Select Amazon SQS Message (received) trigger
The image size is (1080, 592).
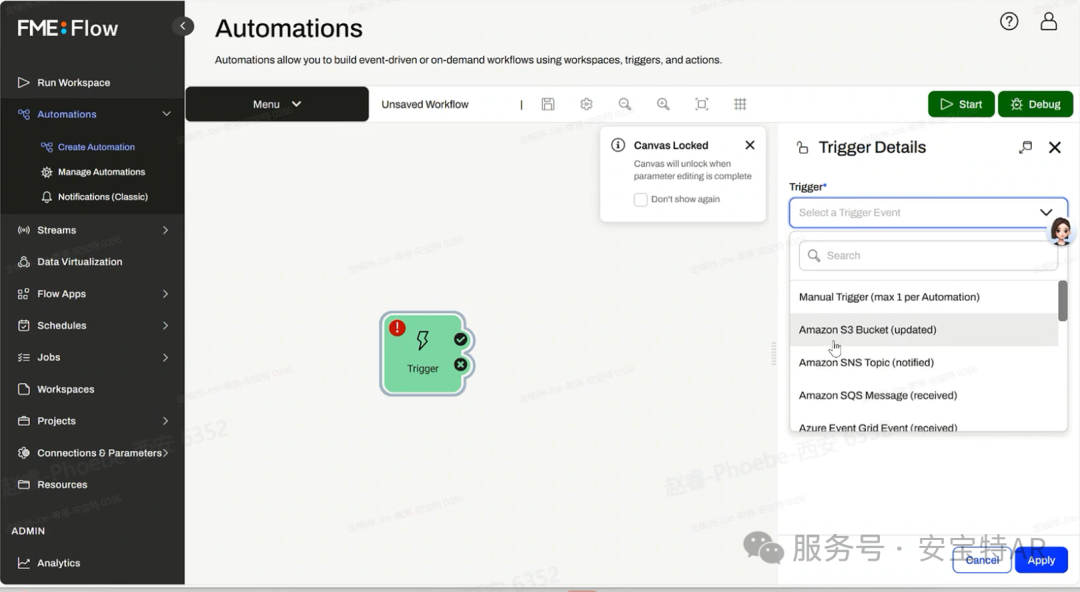click(x=924, y=396)
